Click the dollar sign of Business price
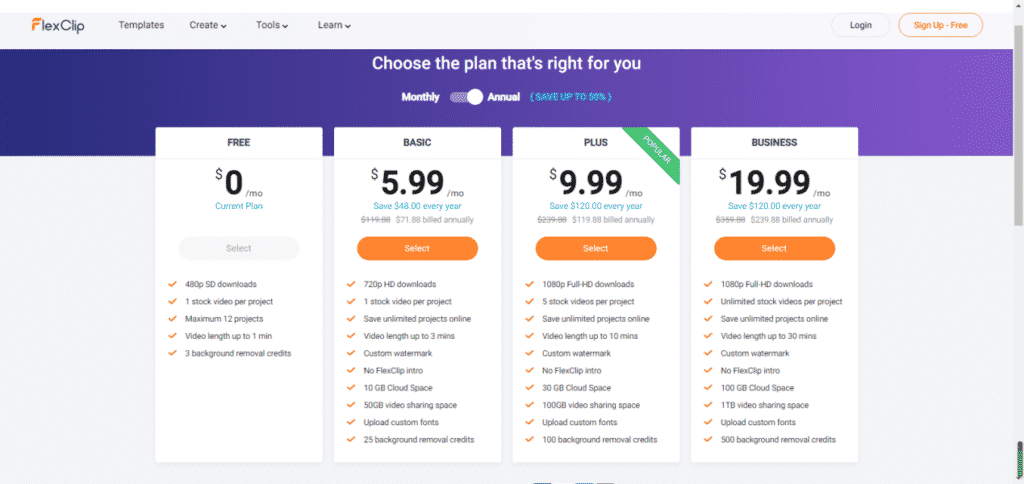1024x484 pixels. 722,174
